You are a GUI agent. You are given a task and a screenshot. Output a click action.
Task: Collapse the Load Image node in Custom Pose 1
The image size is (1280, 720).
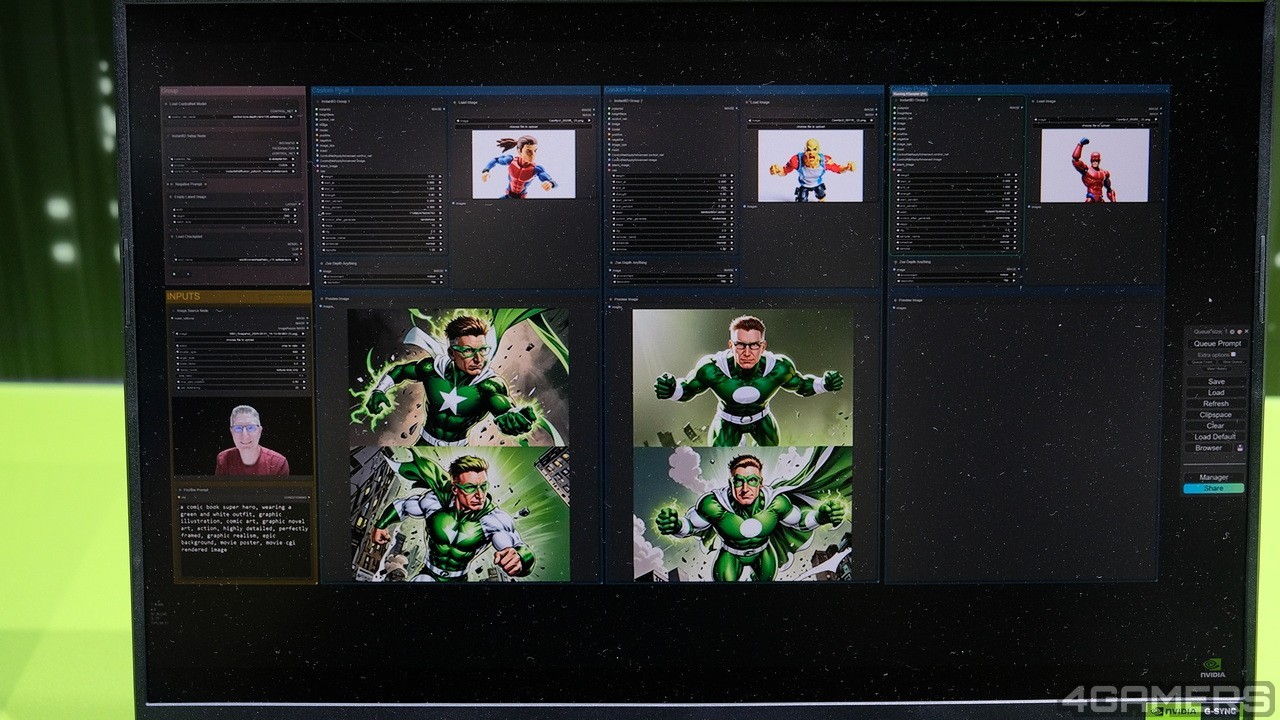[x=455, y=102]
